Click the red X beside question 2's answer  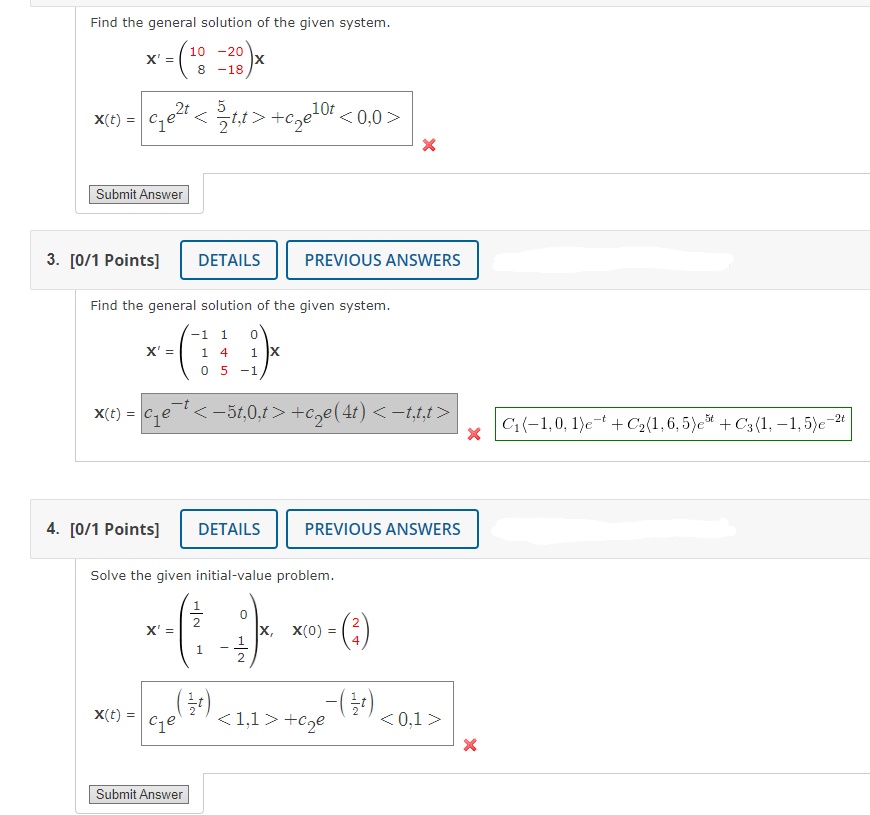[428, 144]
